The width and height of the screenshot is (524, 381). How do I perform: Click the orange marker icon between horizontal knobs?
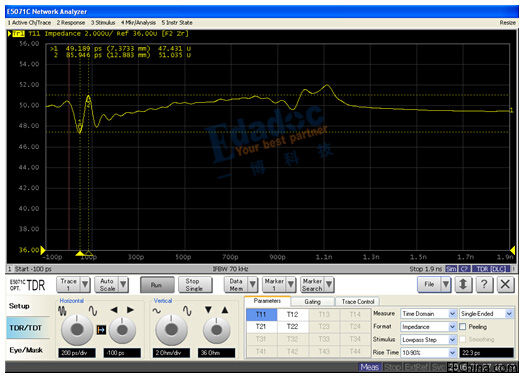click(101, 330)
